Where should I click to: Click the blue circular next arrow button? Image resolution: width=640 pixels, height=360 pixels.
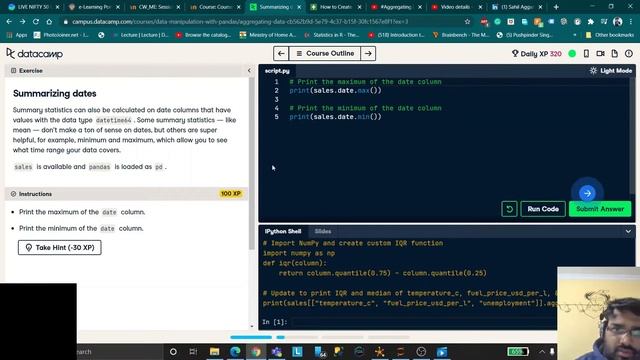pyautogui.click(x=587, y=193)
